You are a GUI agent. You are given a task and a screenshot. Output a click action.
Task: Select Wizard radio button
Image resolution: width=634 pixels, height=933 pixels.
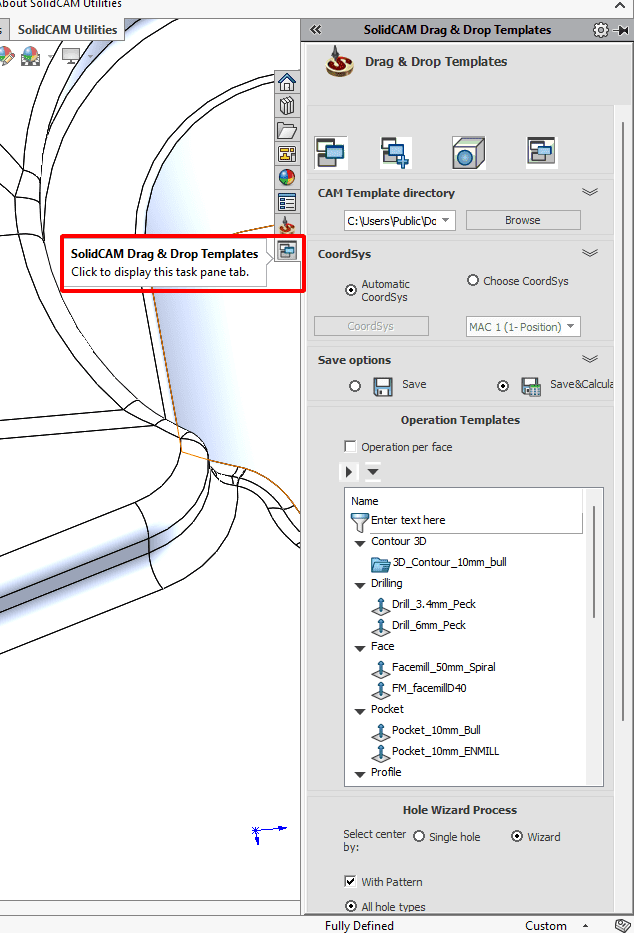tap(517, 836)
